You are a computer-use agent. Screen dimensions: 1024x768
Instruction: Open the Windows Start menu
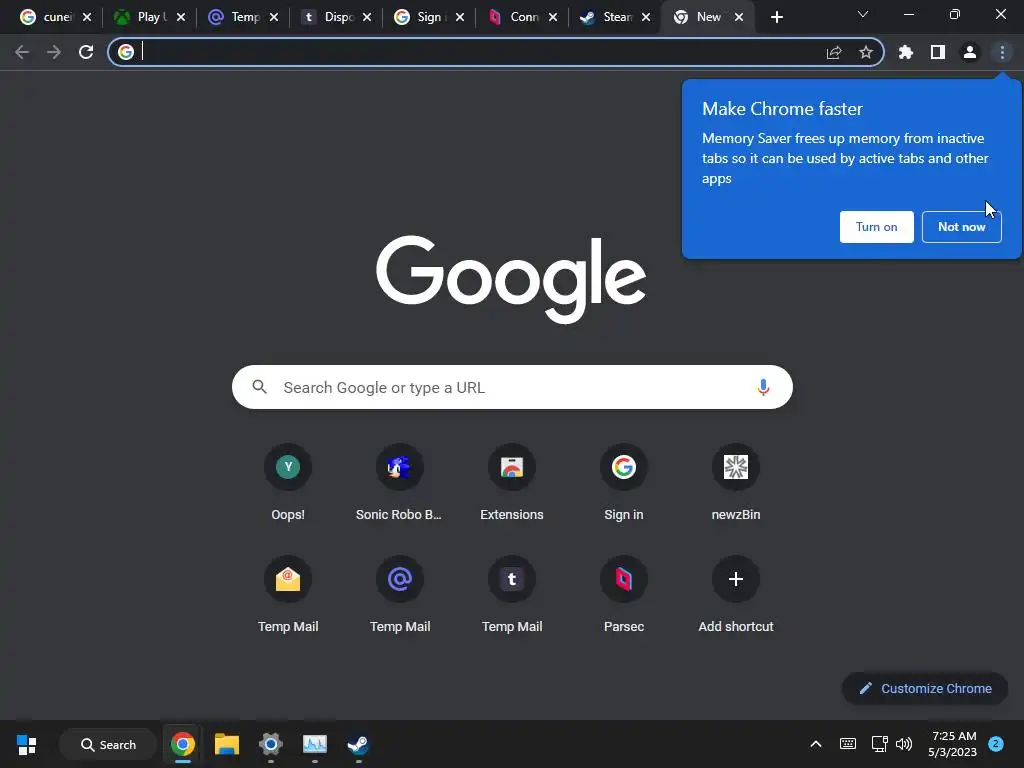click(27, 744)
